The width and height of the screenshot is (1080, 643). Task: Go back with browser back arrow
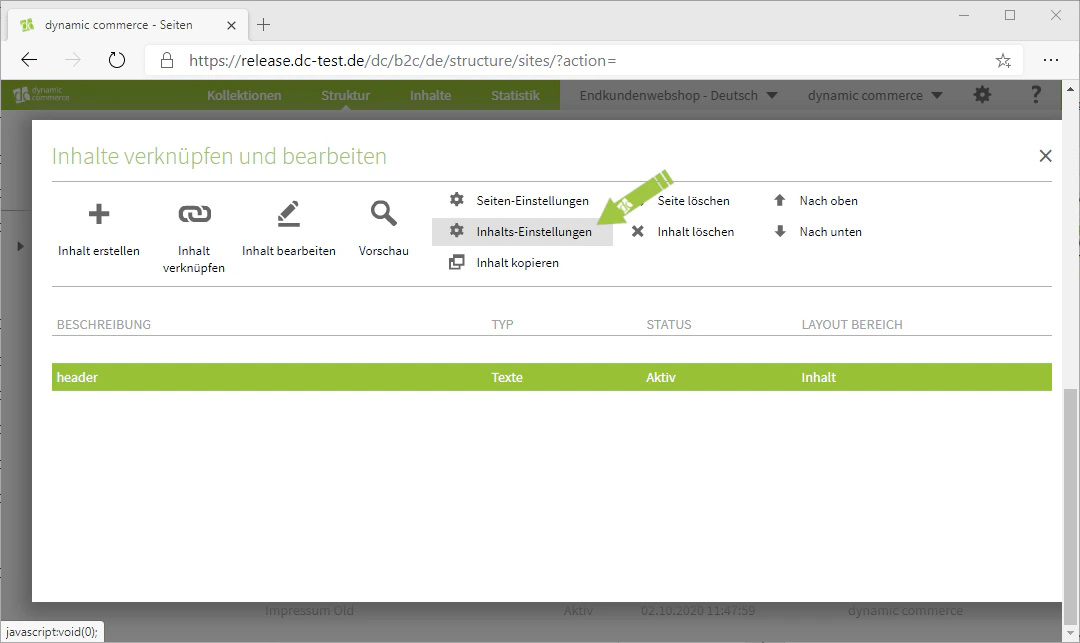point(29,60)
